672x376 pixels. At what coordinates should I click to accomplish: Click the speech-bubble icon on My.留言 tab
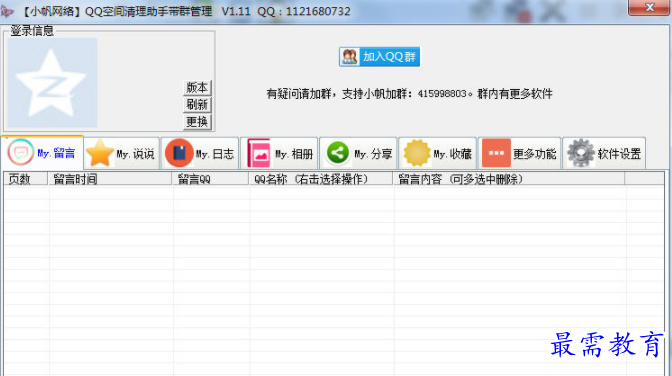pos(21,153)
